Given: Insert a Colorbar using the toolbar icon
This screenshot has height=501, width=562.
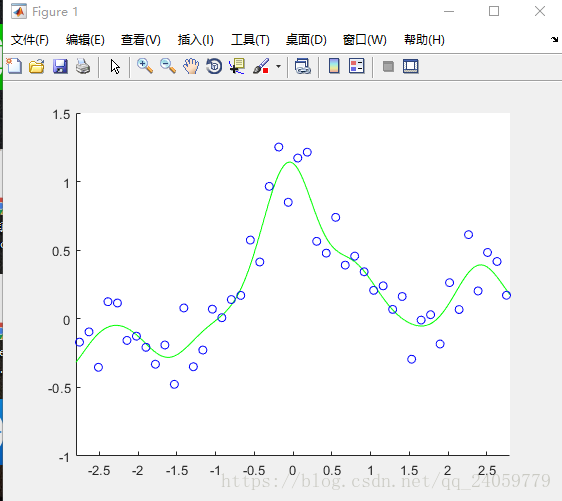Looking at the screenshot, I should (334, 66).
